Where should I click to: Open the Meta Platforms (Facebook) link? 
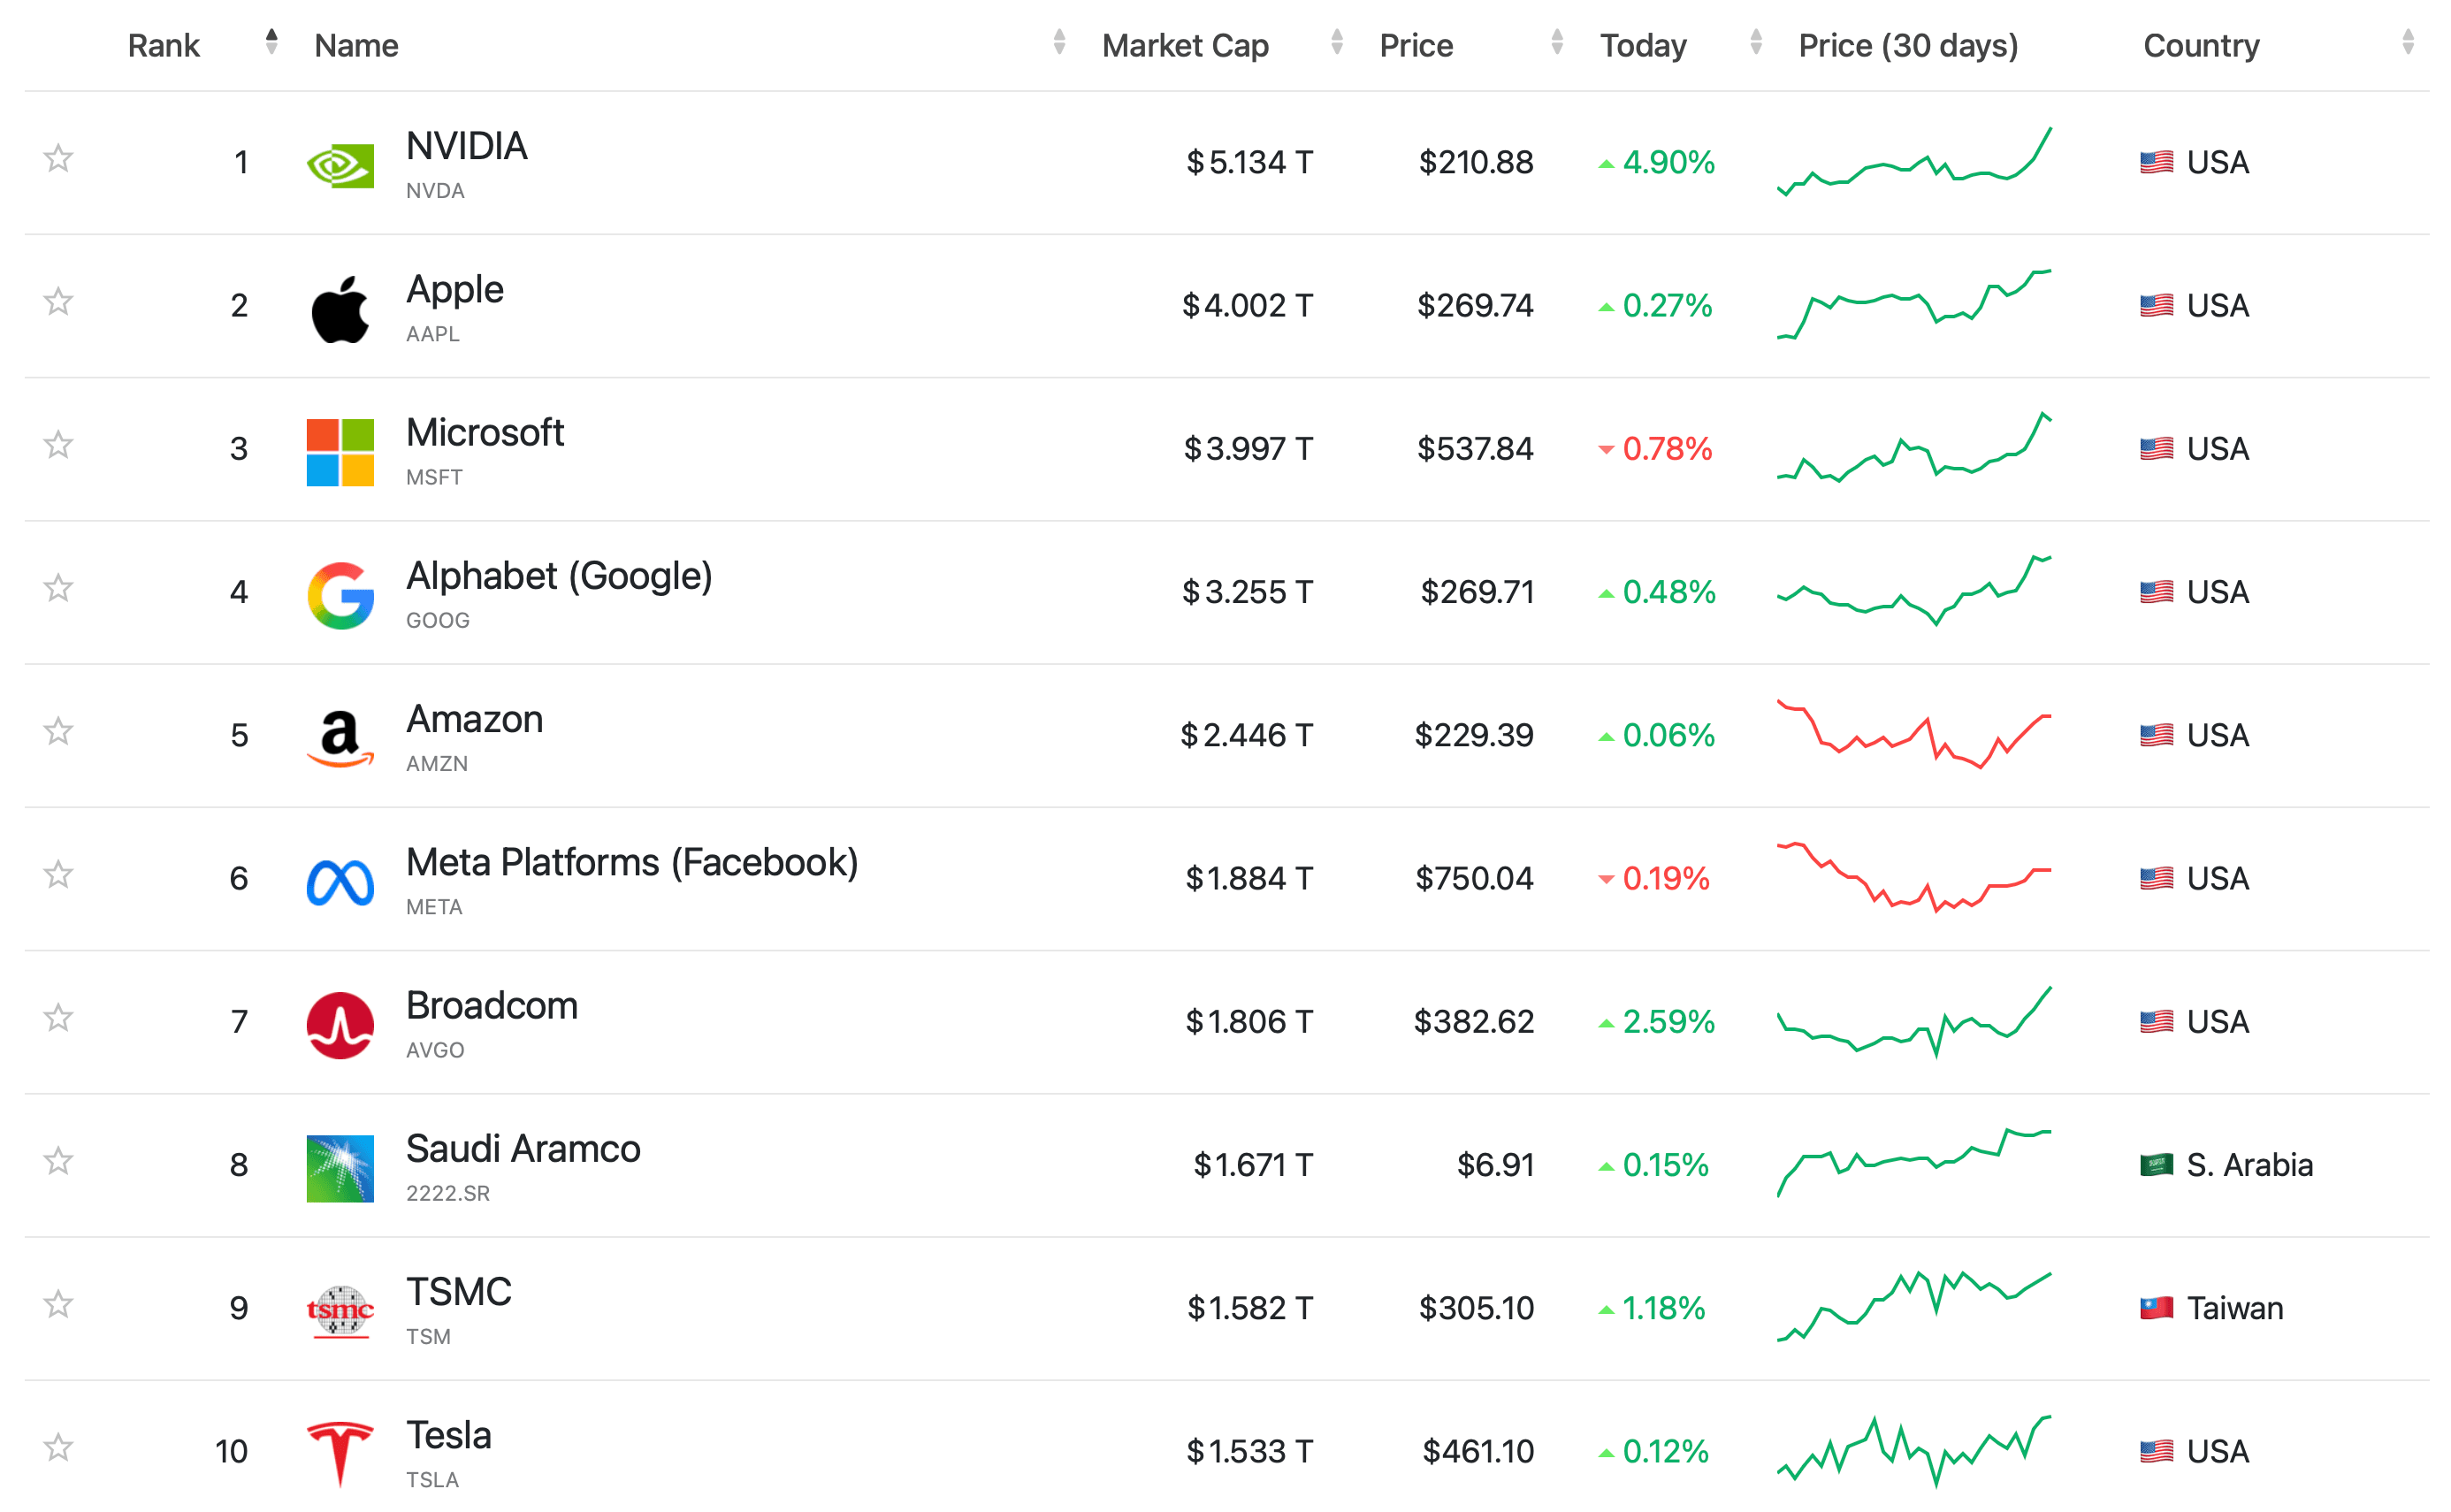[x=631, y=862]
